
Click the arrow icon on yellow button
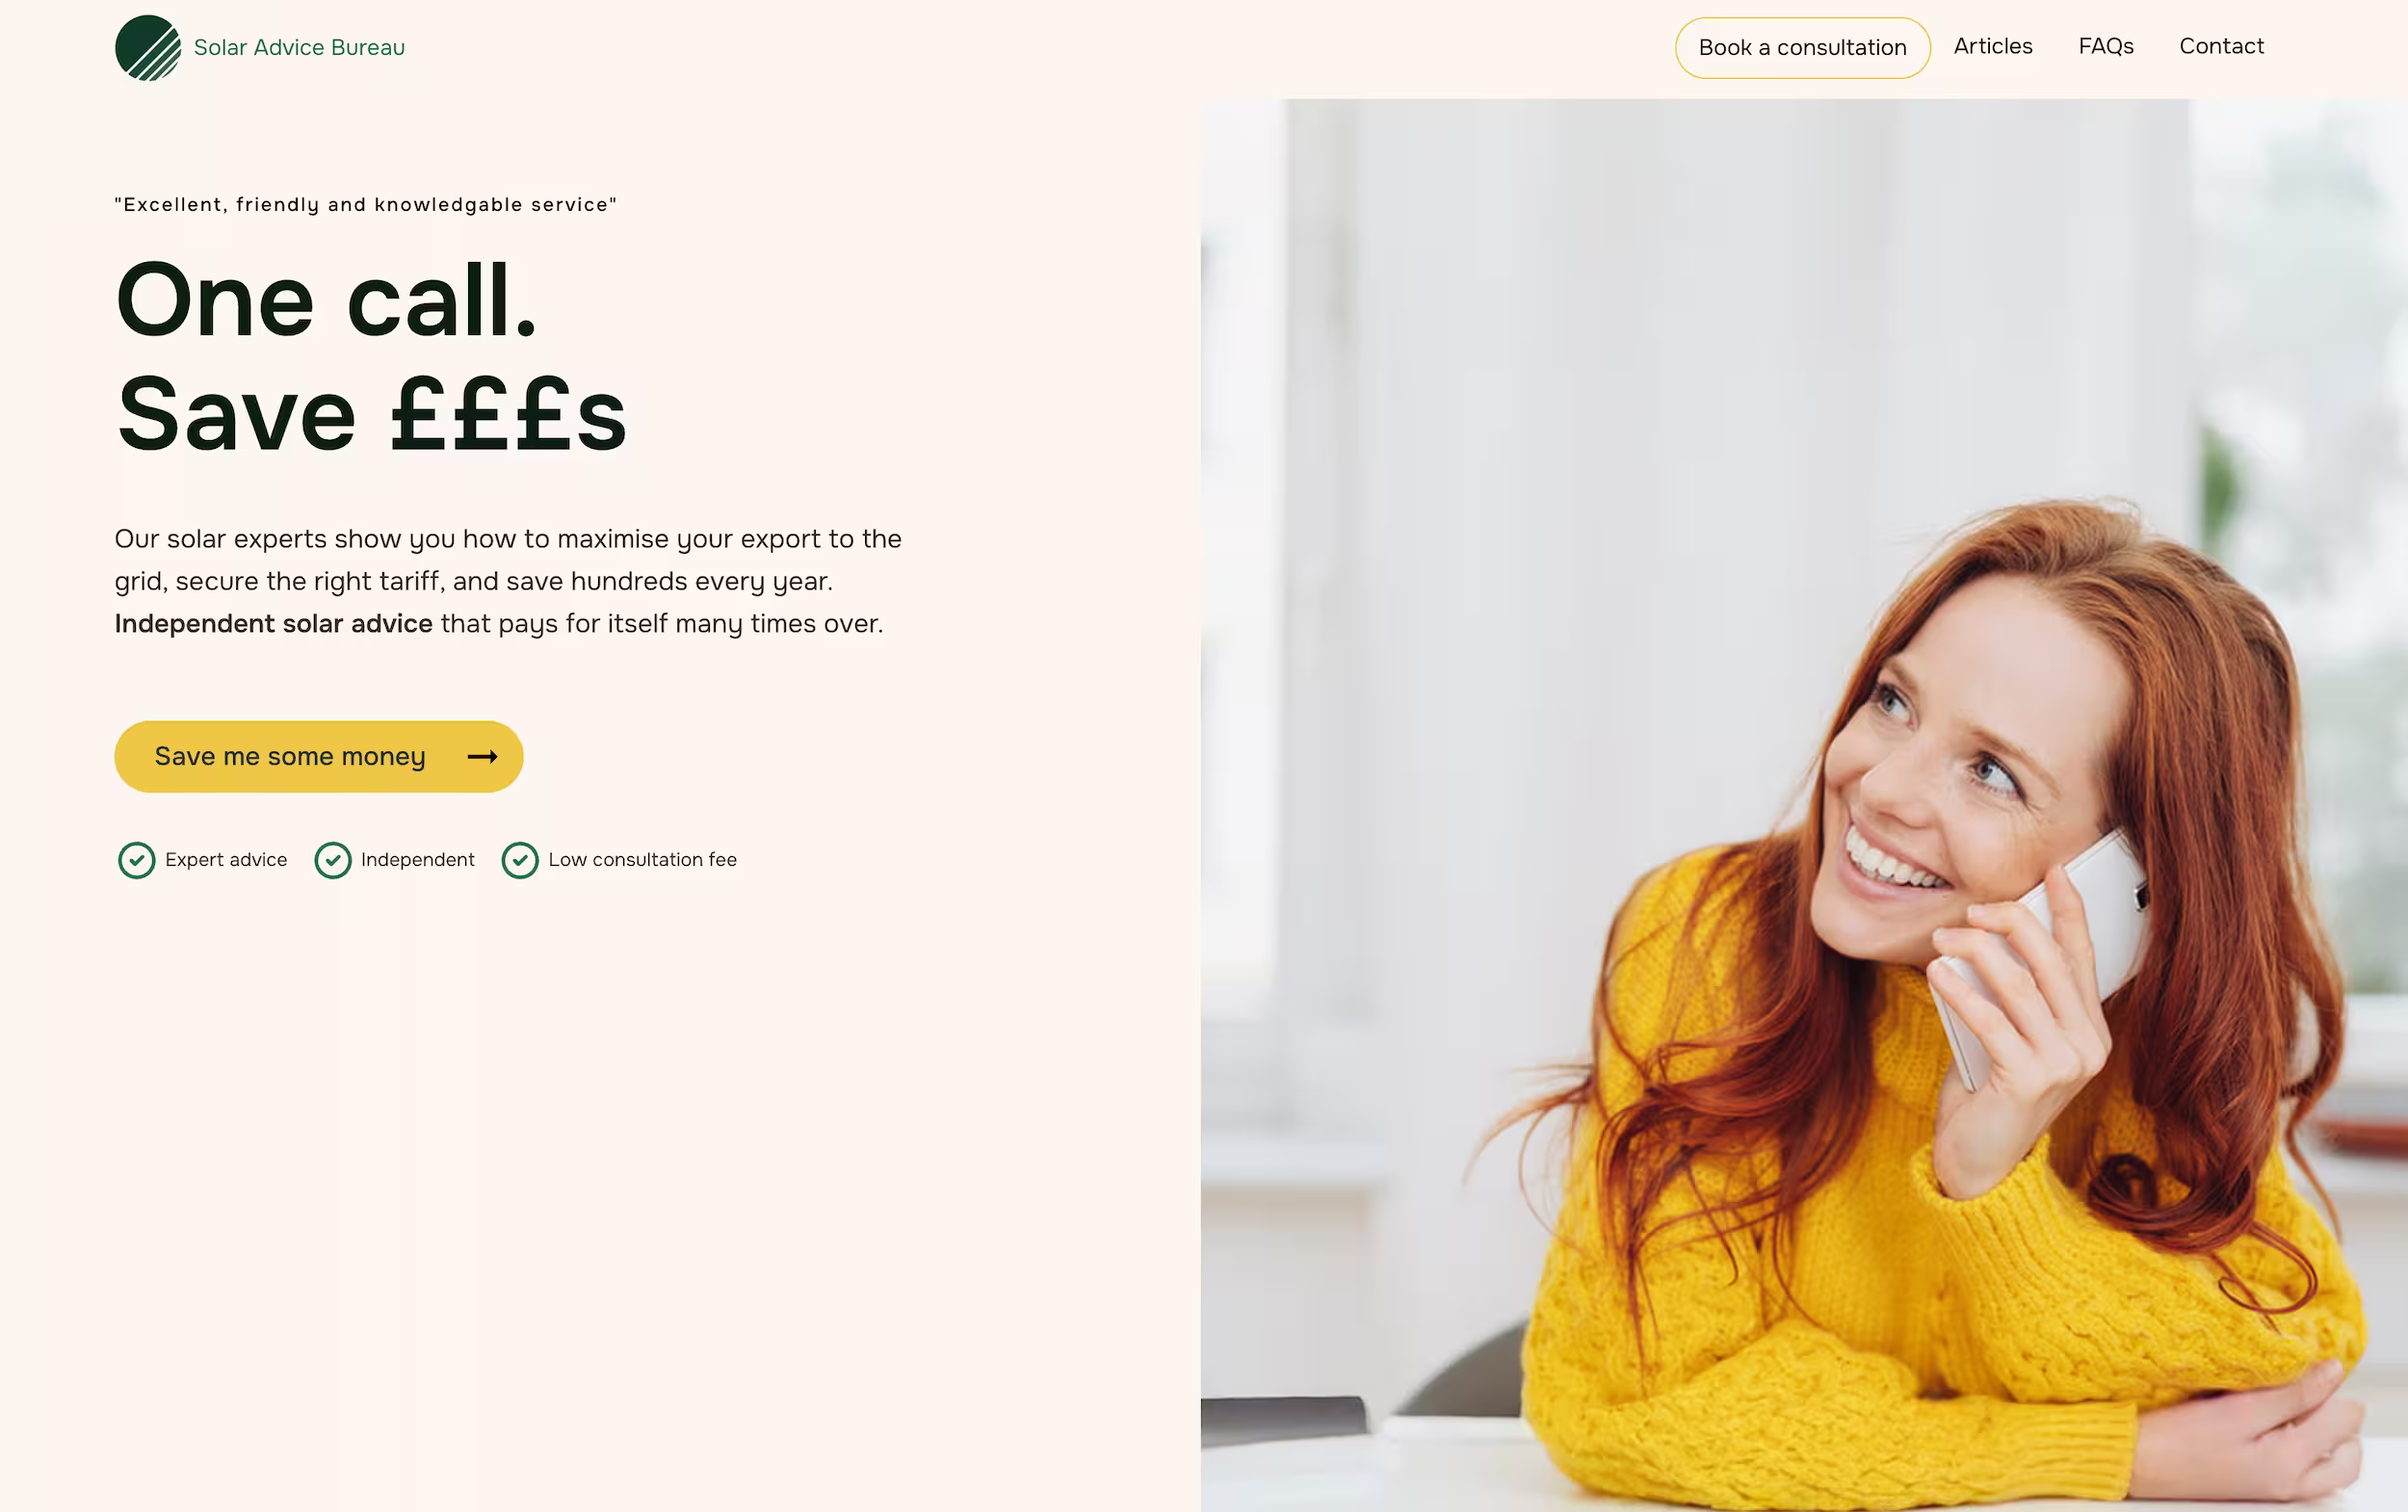click(482, 757)
